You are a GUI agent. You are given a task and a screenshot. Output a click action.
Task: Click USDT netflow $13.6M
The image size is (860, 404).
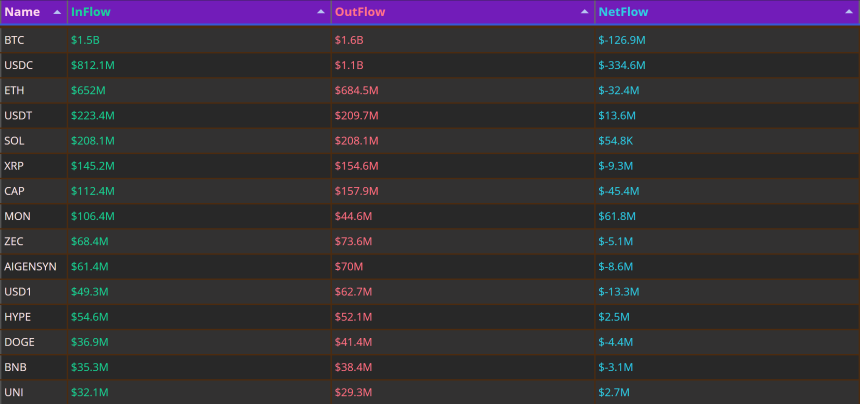617,116
